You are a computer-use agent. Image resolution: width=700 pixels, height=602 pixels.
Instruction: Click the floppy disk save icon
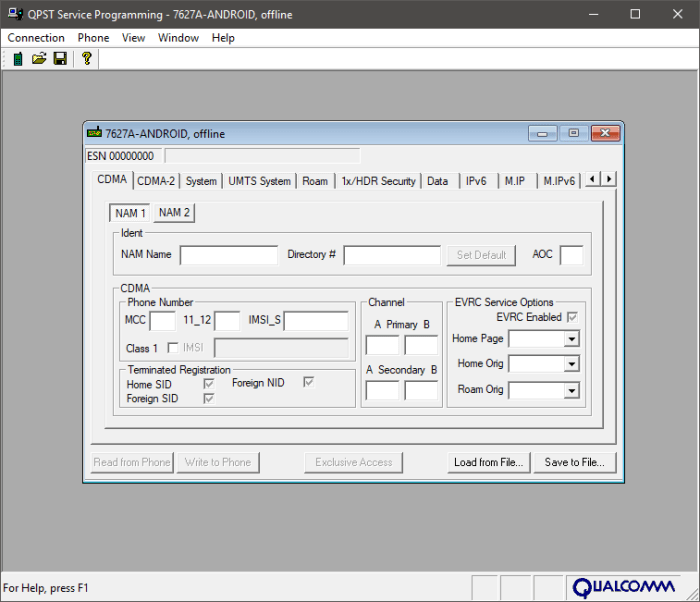(60, 59)
